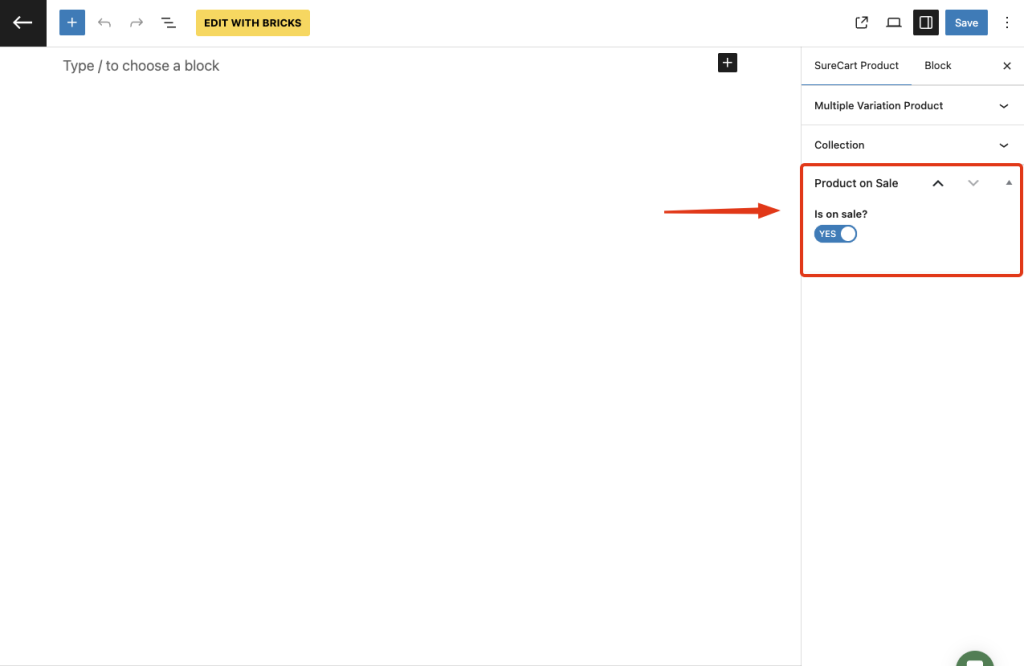Open the page in a new tab
1024x666 pixels.
pyautogui.click(x=862, y=23)
